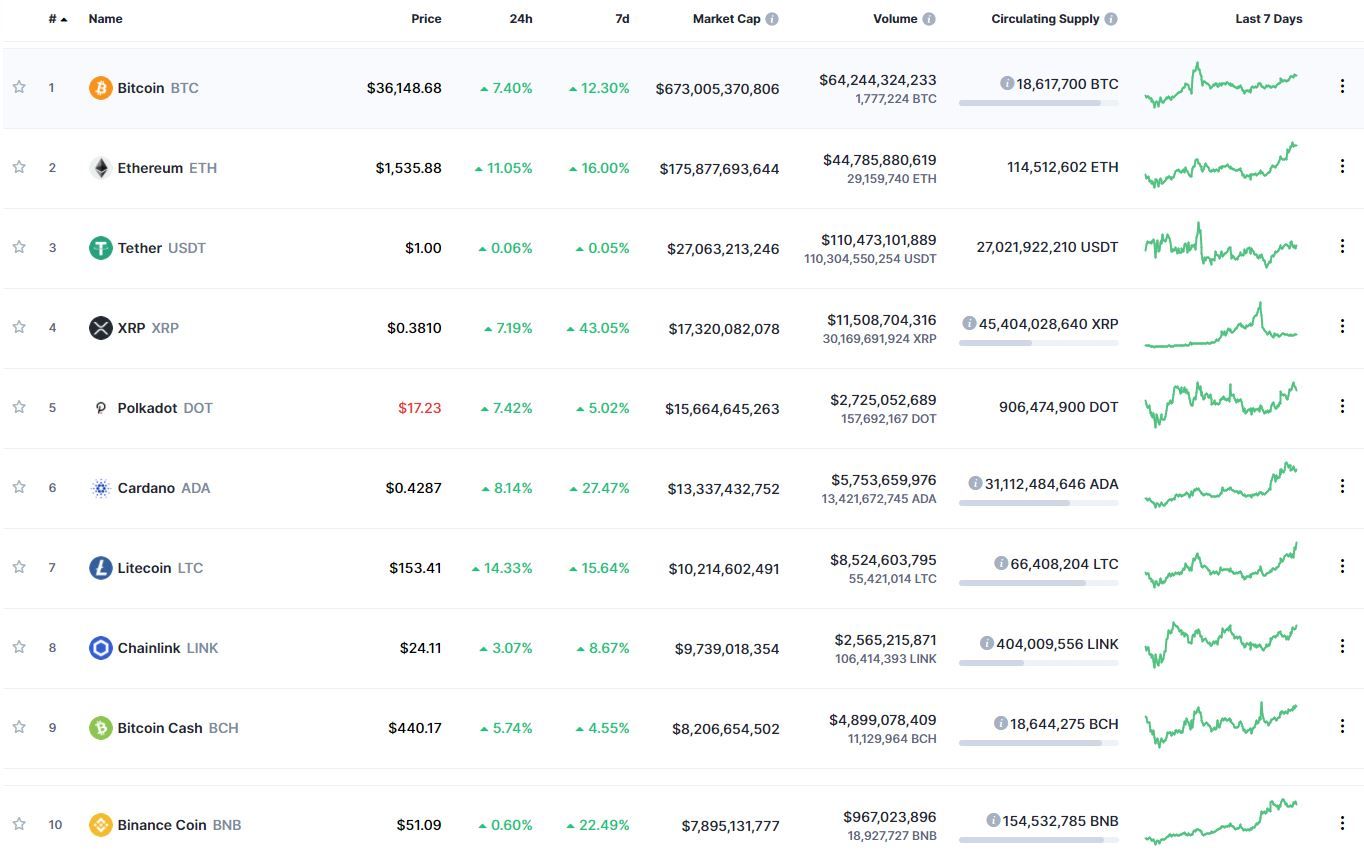
Task: Star the Bitcoin Cash BCH row
Action: click(x=19, y=727)
